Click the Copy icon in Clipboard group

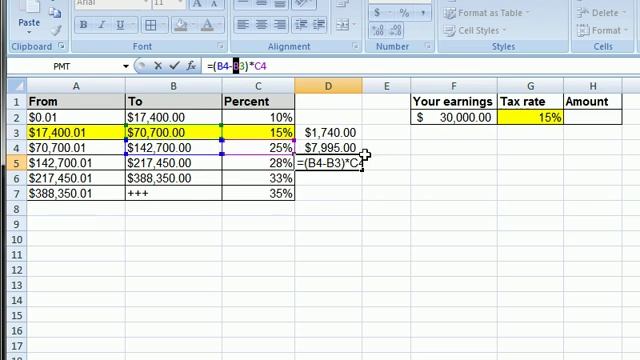(x=55, y=13)
